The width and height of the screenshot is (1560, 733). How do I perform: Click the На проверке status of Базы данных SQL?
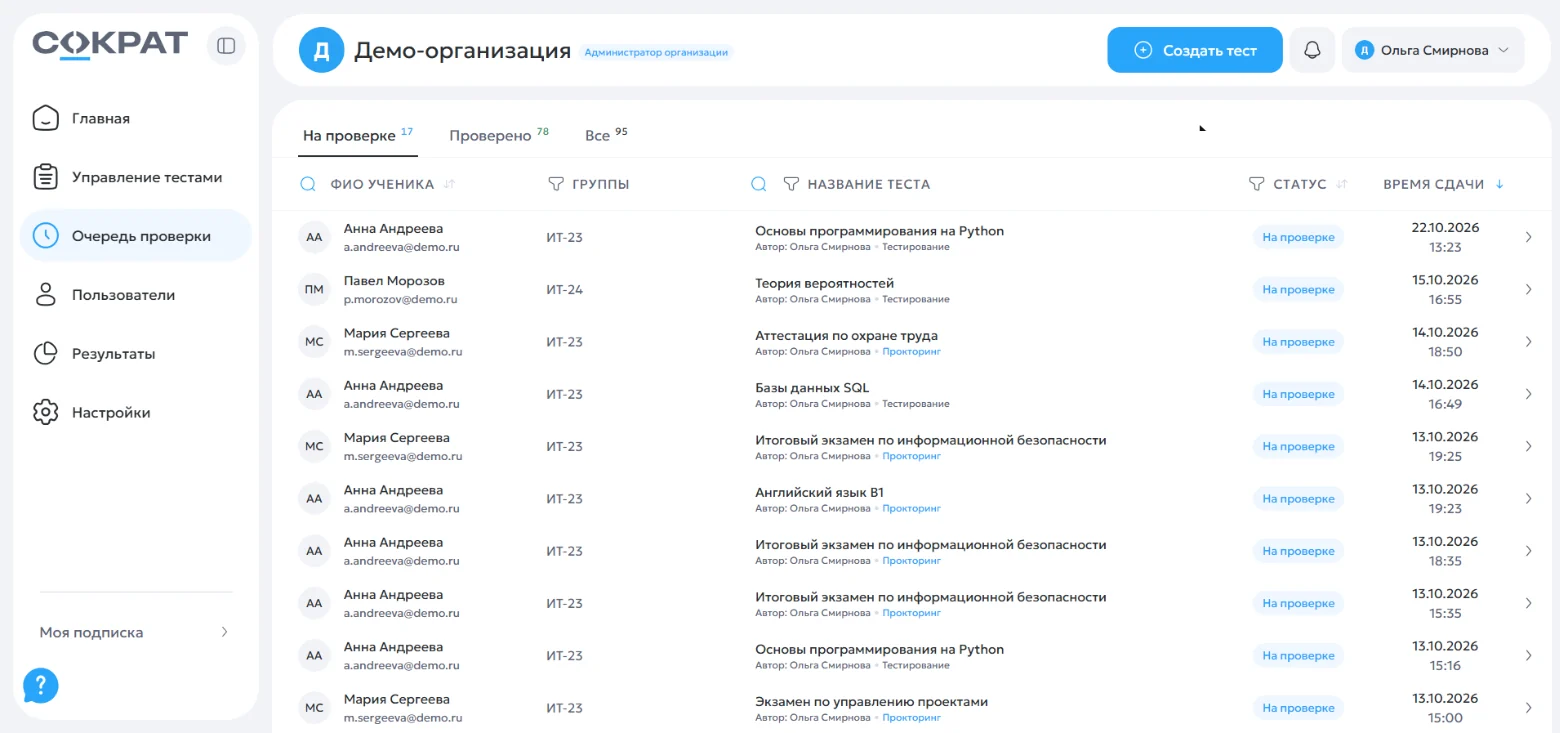click(1298, 394)
